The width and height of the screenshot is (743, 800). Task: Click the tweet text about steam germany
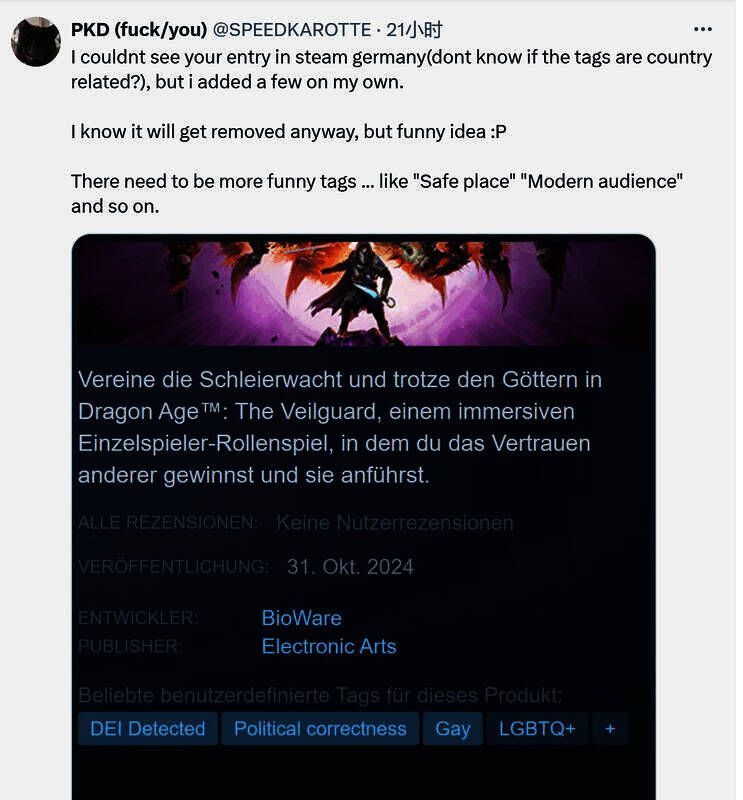(x=391, y=69)
